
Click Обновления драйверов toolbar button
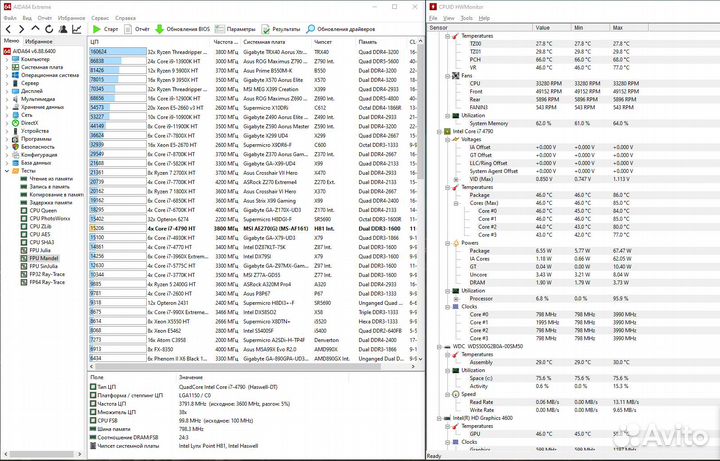tap(340, 29)
